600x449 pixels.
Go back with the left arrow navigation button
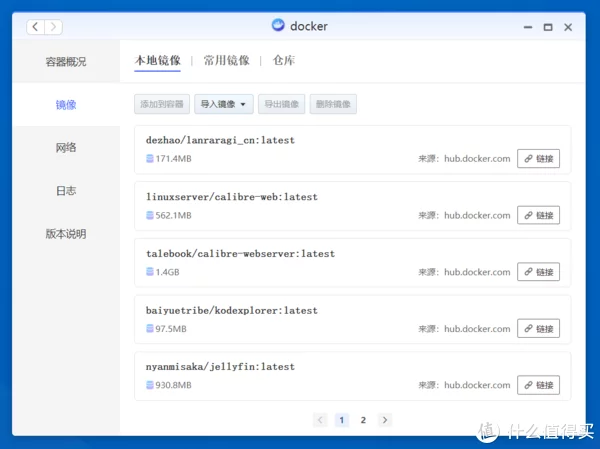(35, 27)
